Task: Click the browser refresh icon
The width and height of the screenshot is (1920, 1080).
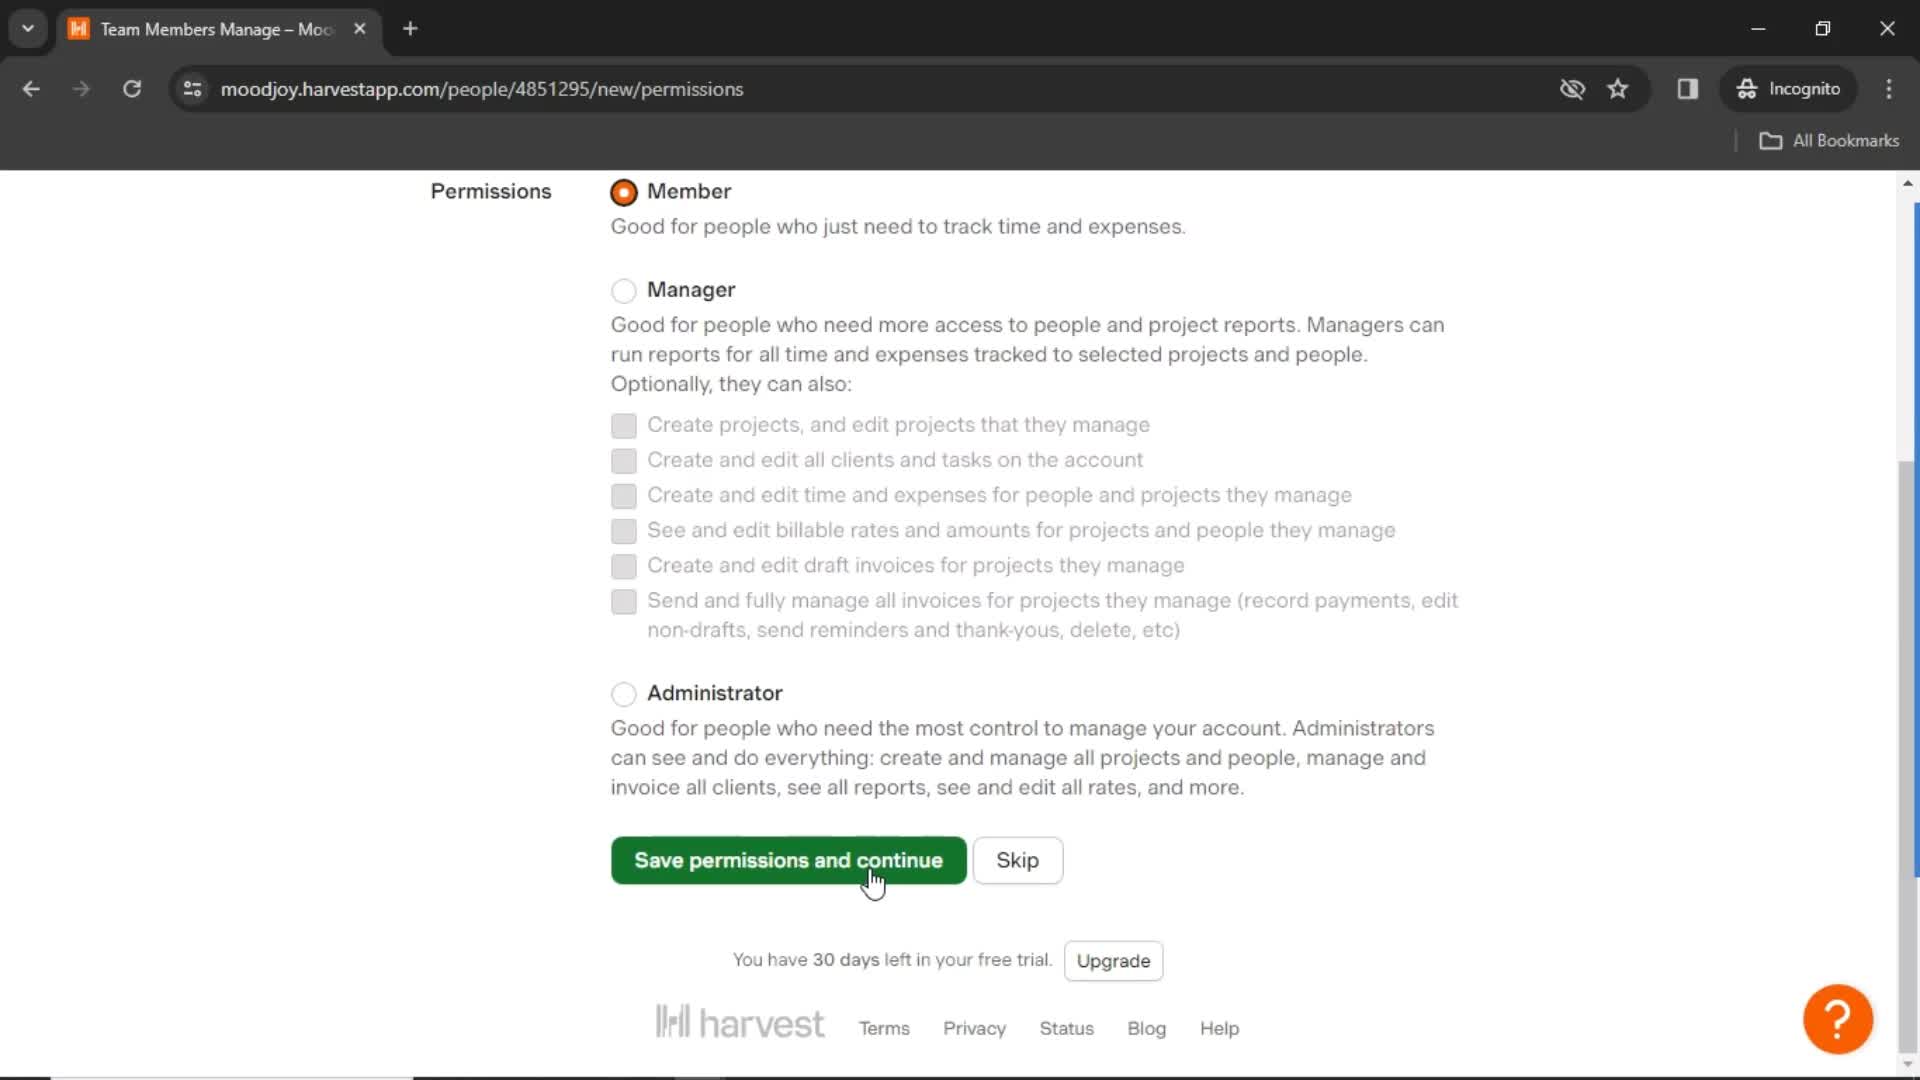Action: pos(132,88)
